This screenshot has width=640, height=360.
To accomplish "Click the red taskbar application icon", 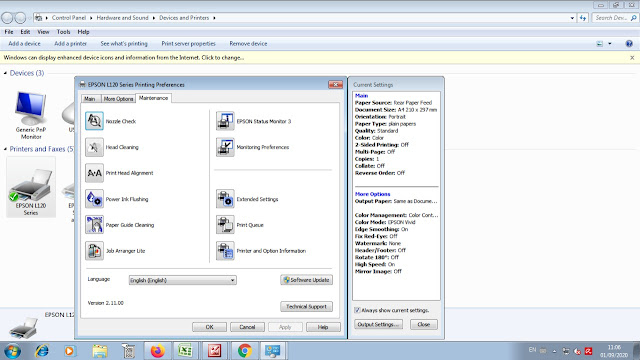I will tap(214, 351).
